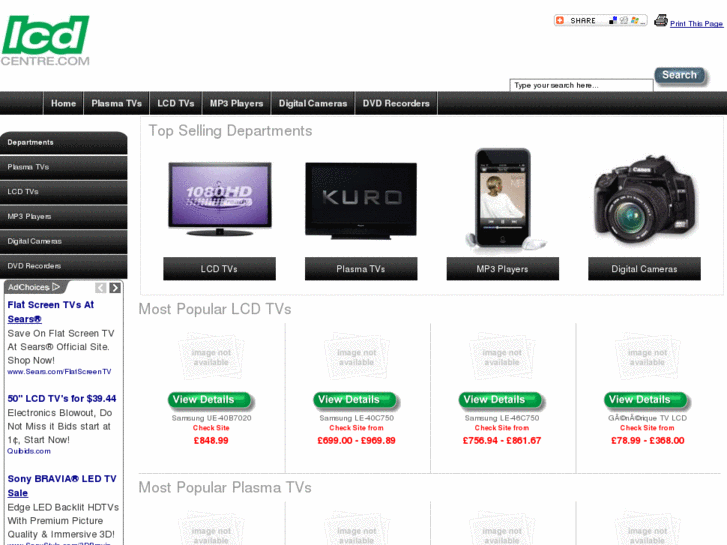
Task: Click the £756.94 - £861.67 price range
Action: (502, 441)
